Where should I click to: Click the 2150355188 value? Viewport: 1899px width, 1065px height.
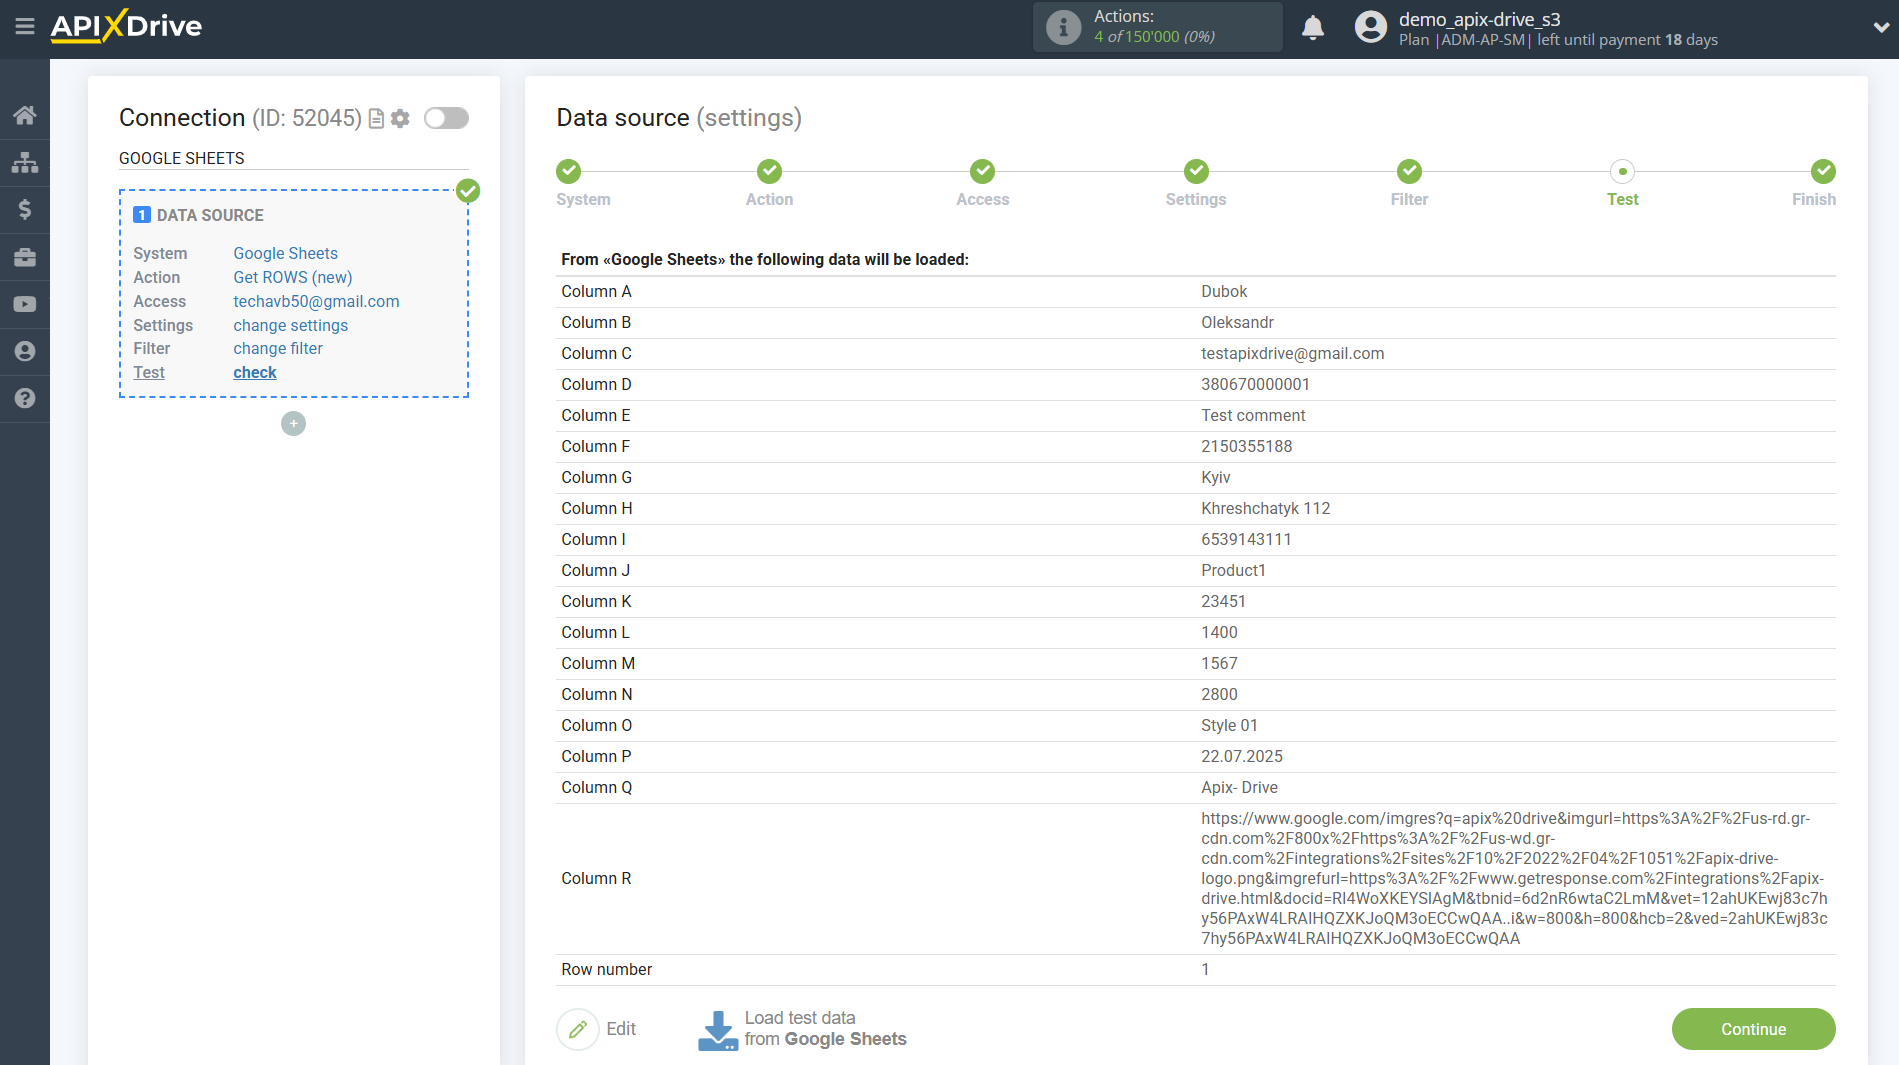[x=1246, y=446]
